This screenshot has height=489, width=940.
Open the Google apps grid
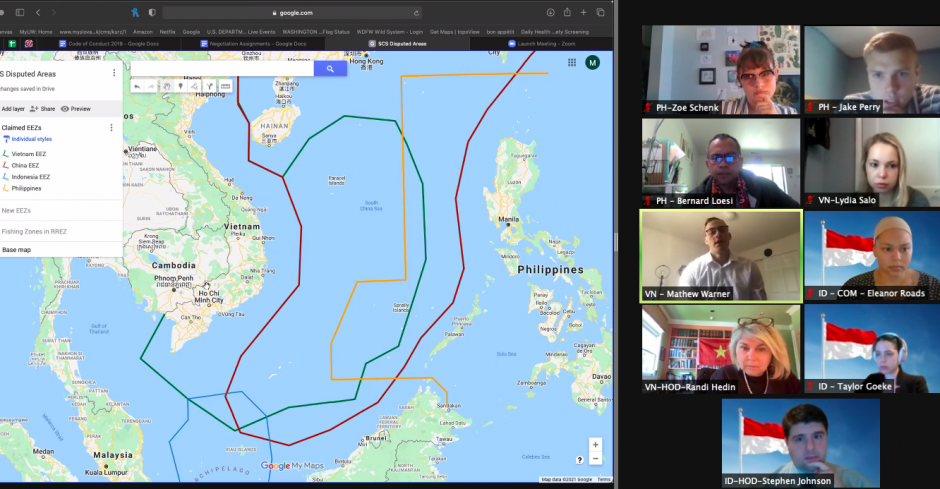click(572, 62)
